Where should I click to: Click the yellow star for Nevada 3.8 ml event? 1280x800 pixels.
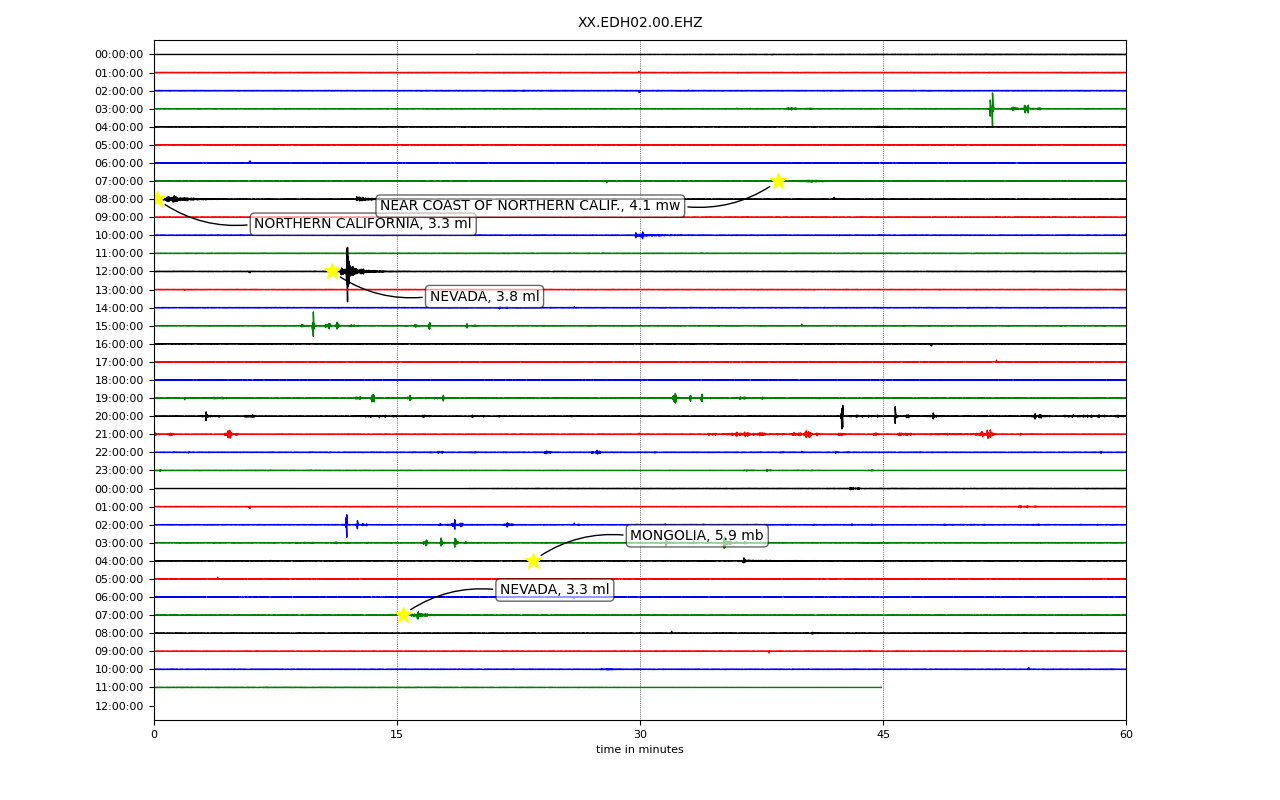[x=332, y=271]
